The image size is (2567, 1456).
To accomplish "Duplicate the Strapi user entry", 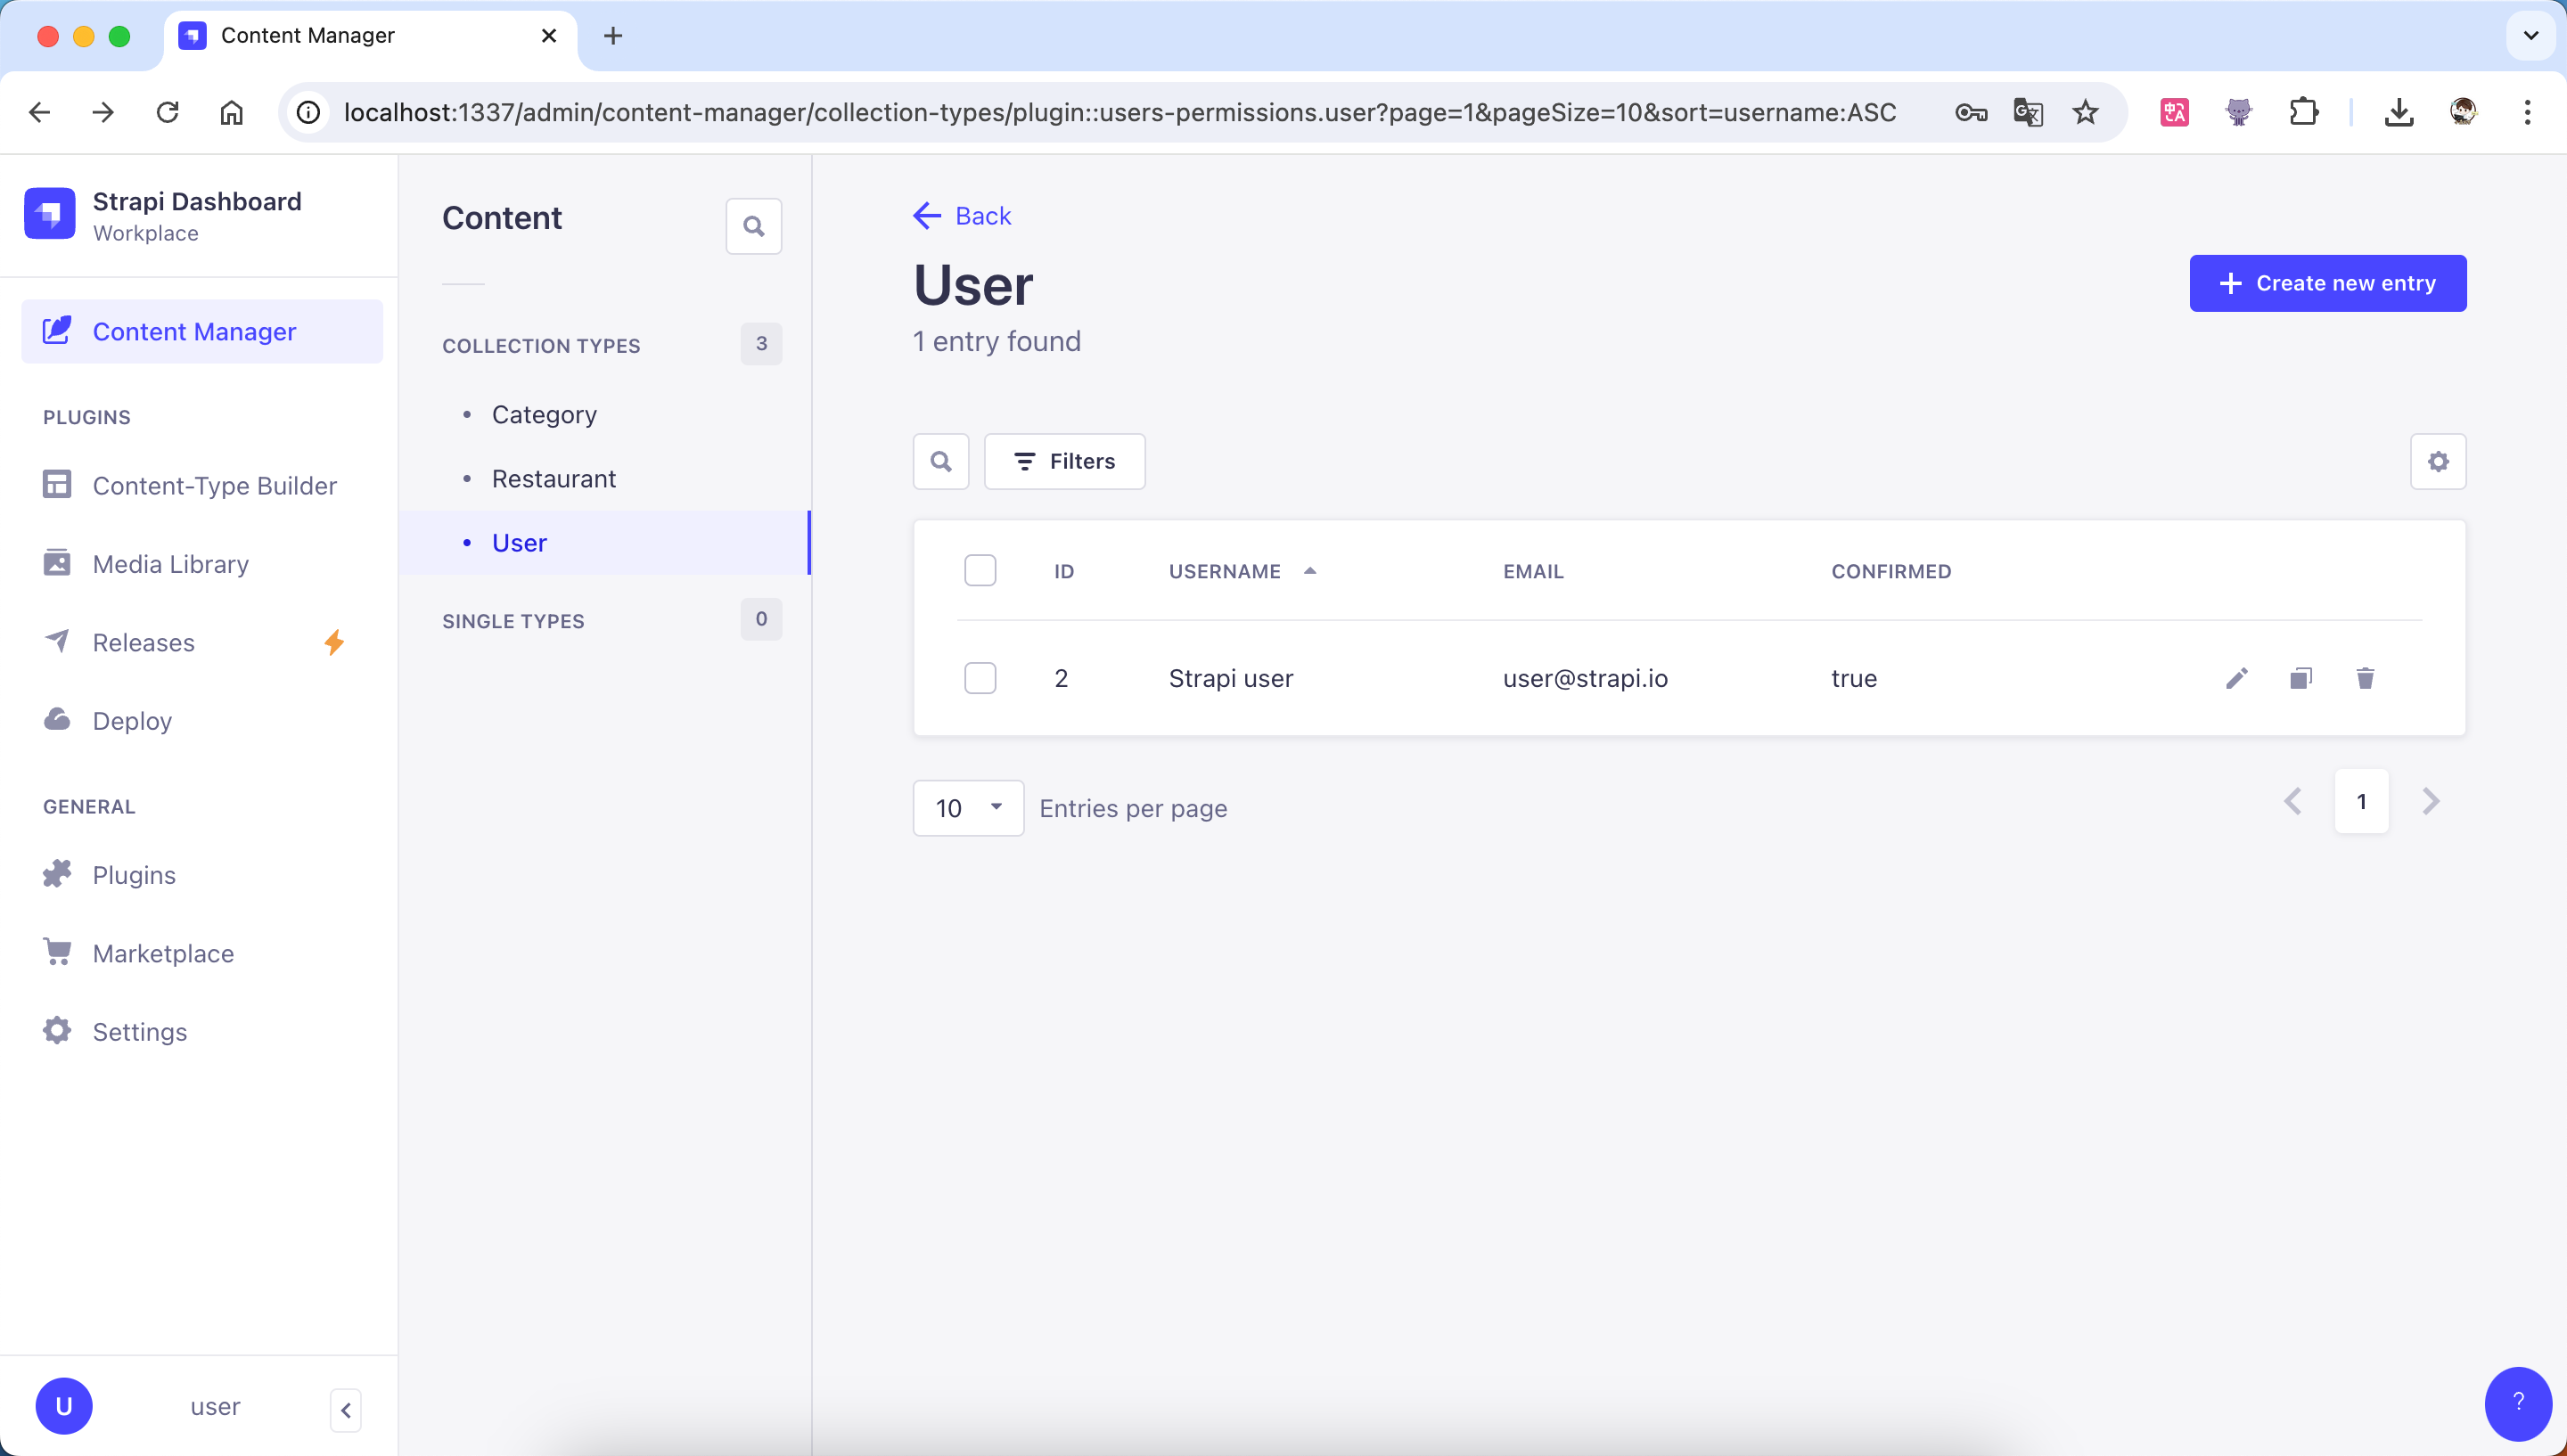I will 2301,678.
